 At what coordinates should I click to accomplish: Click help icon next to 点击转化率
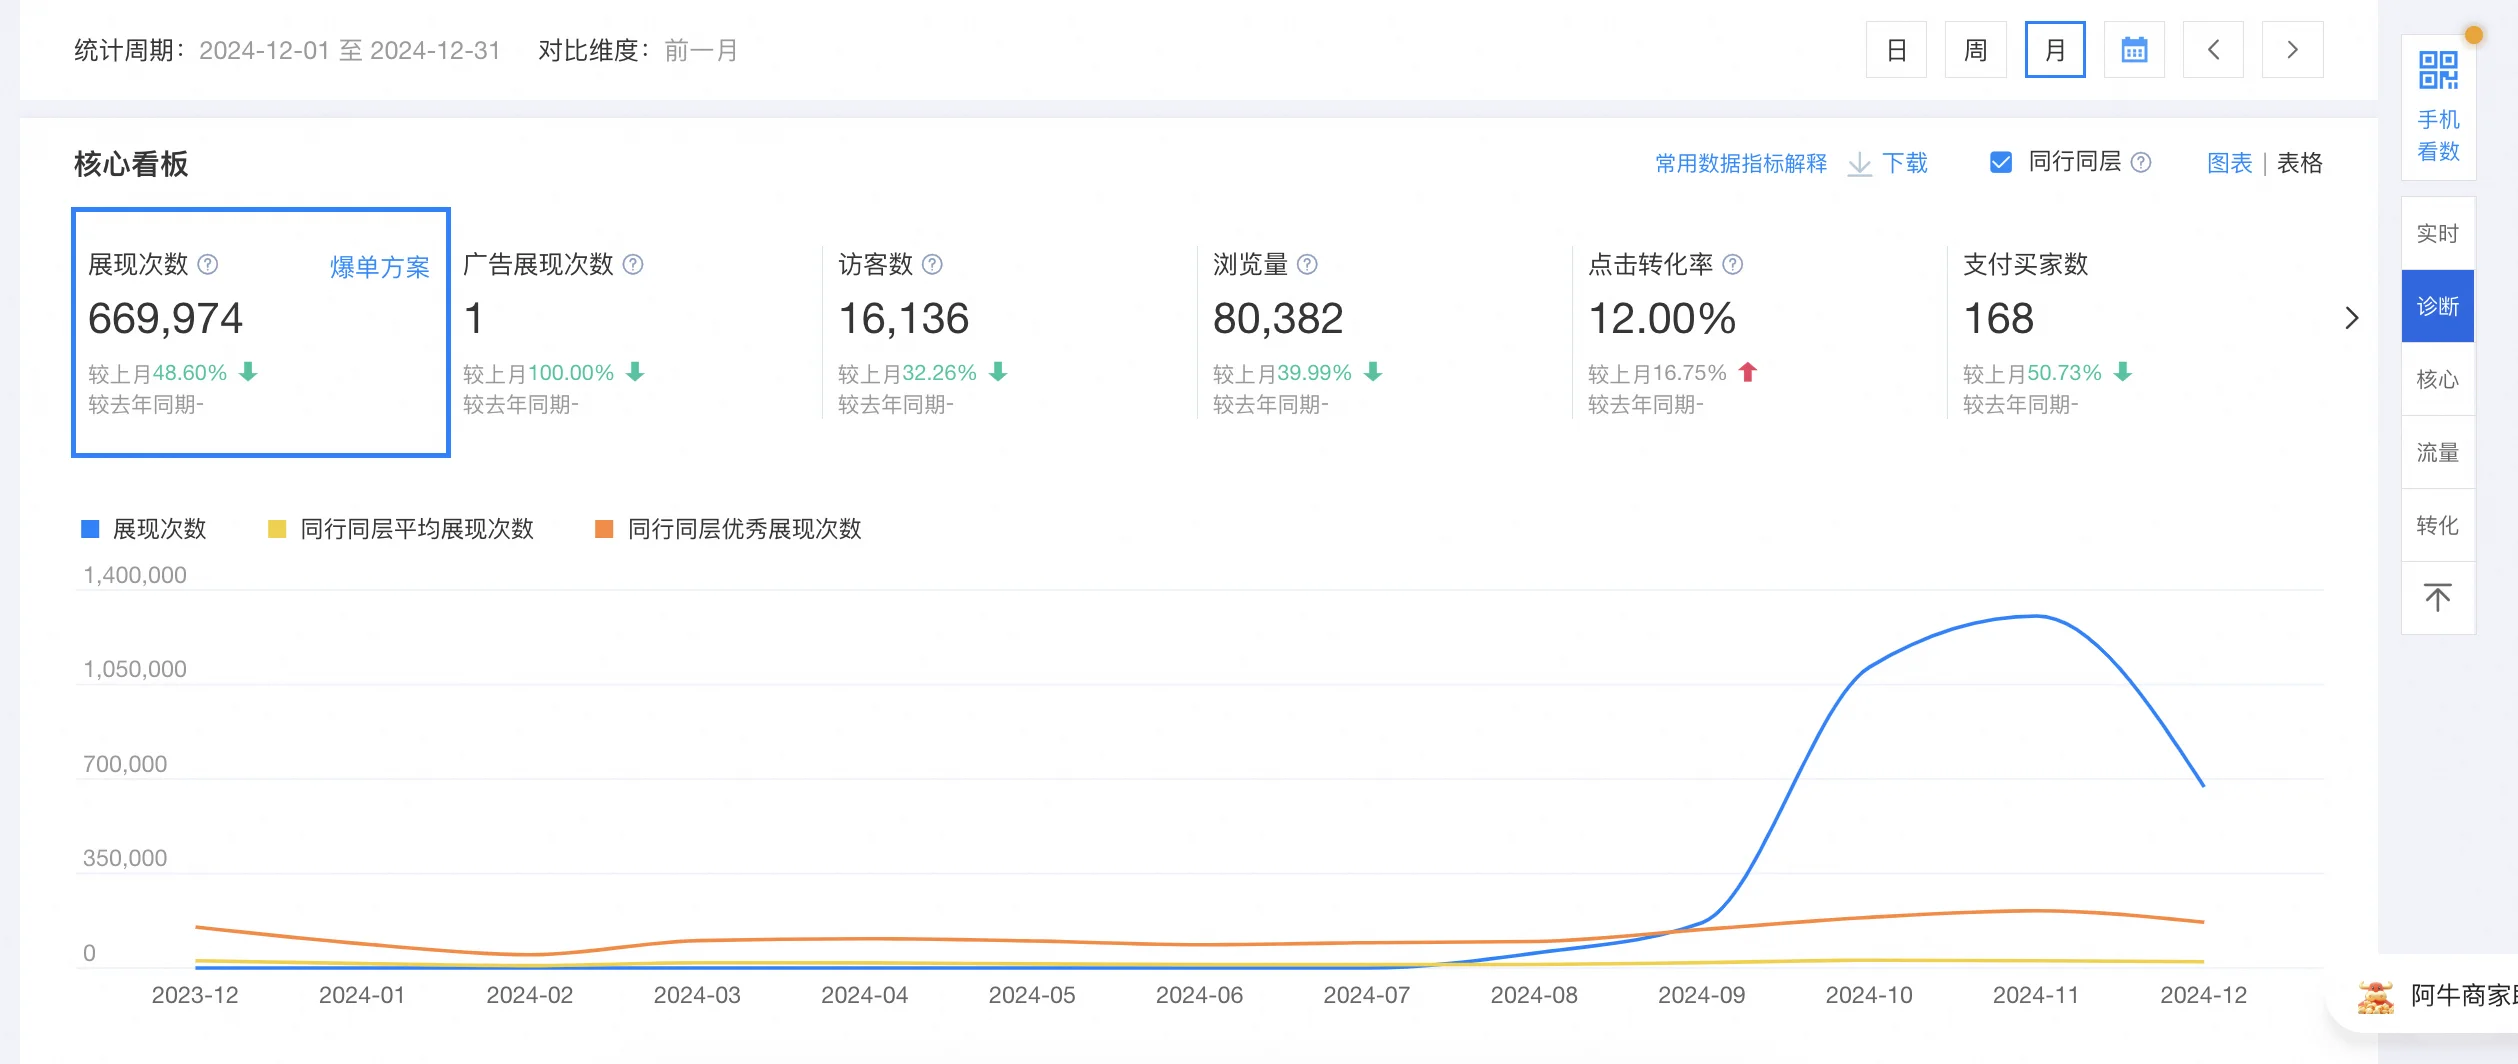(x=1733, y=265)
